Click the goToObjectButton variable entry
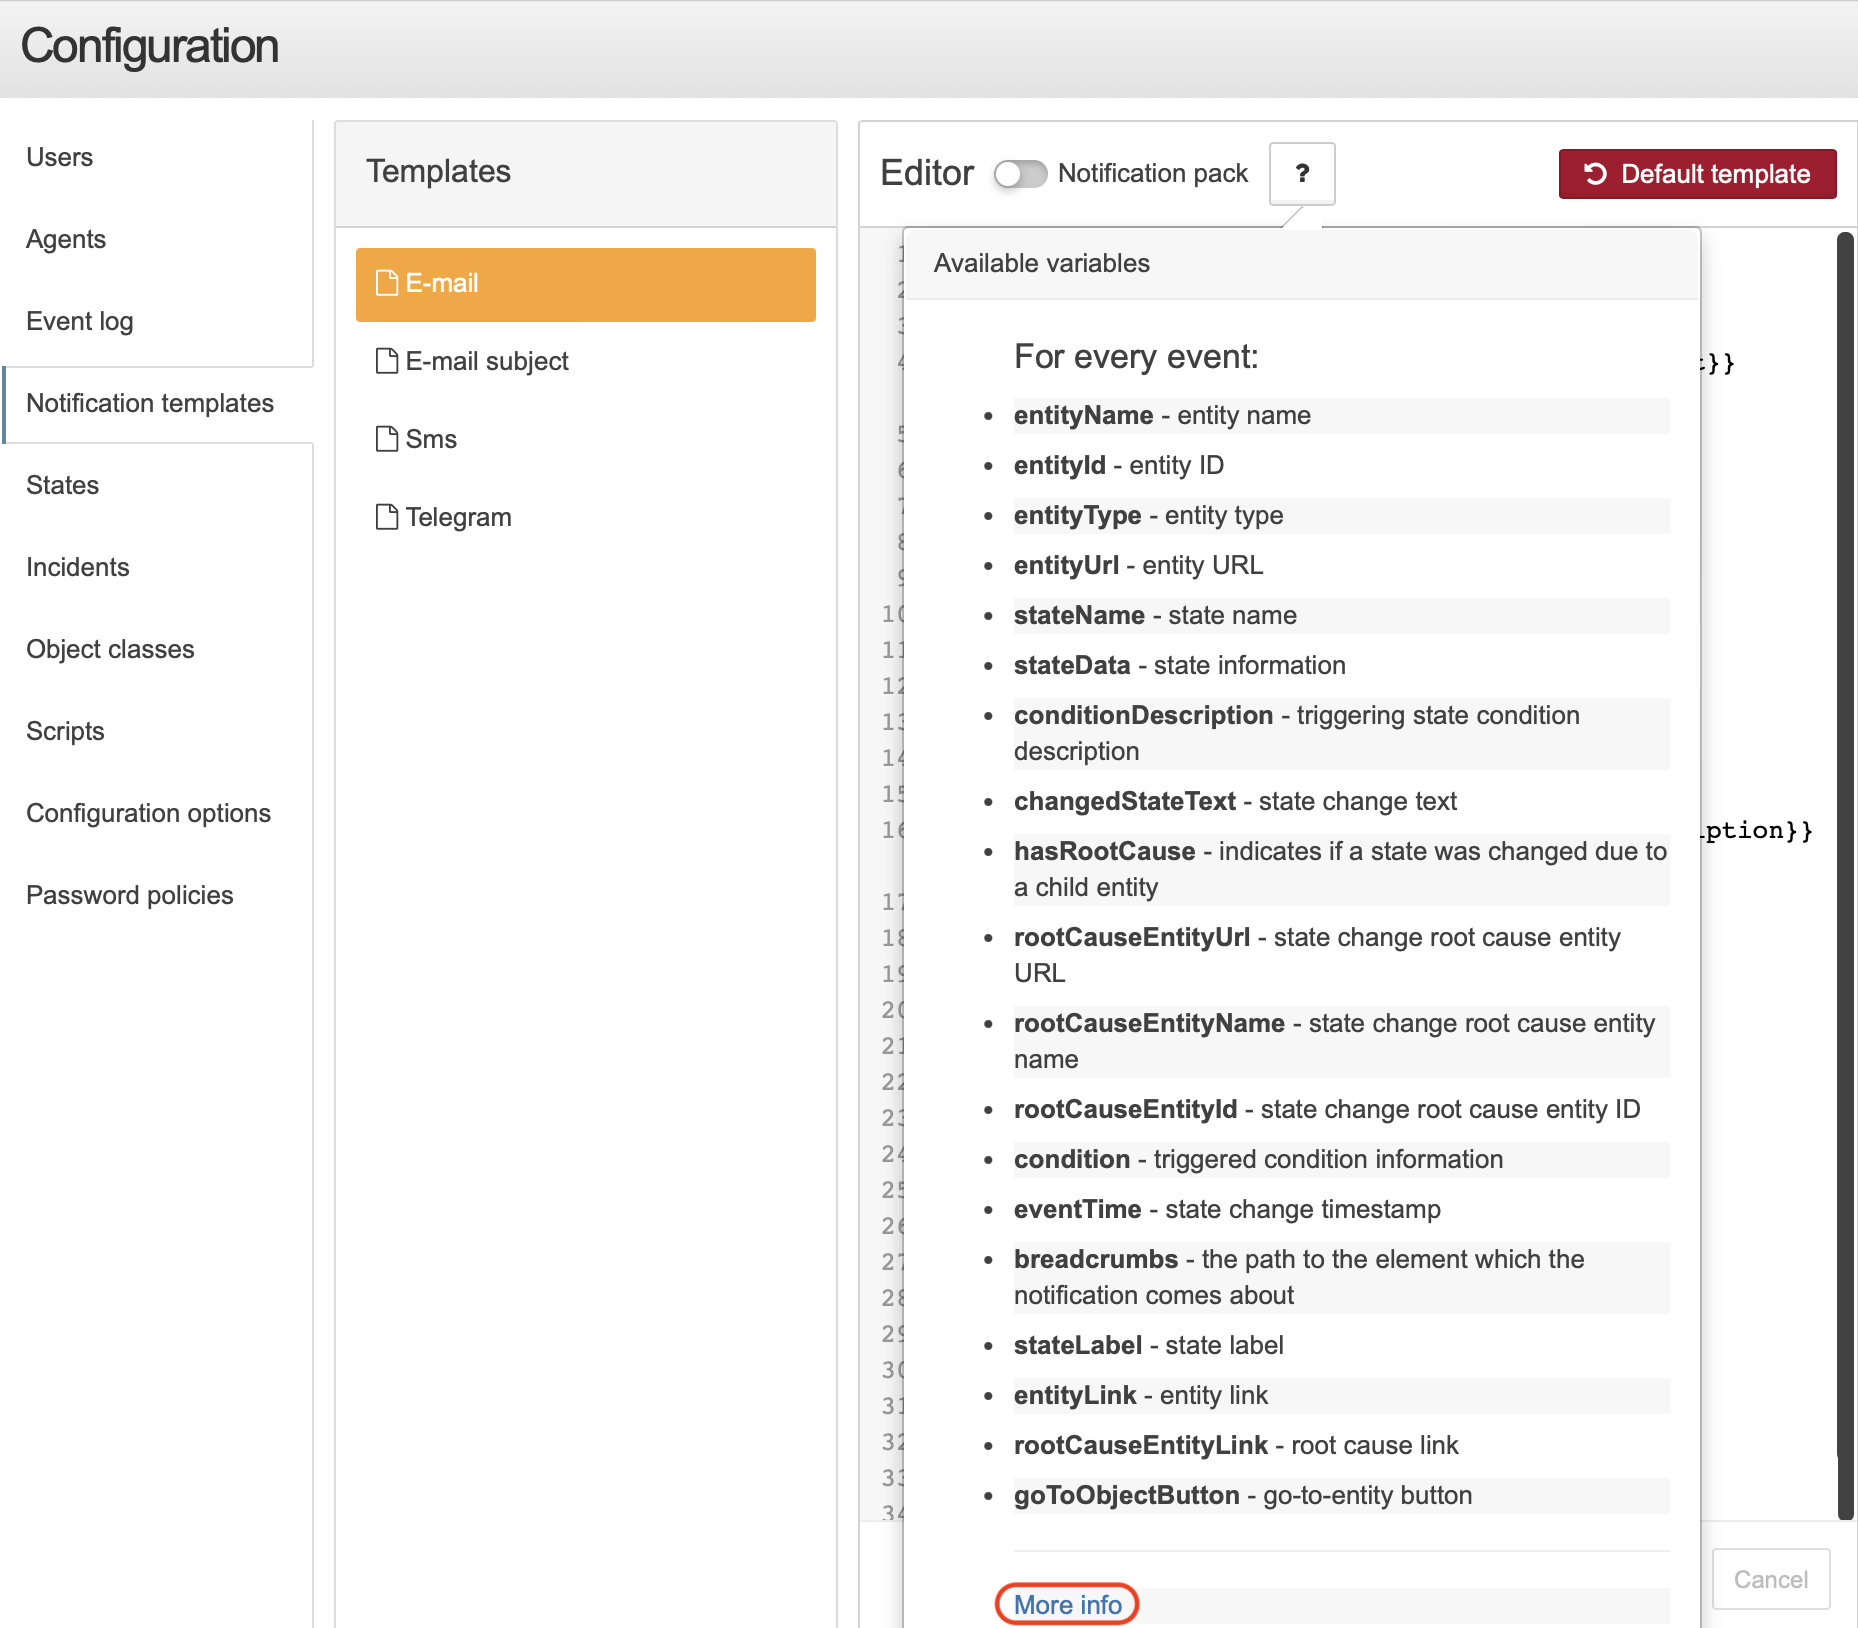1858x1628 pixels. (x=1341, y=1496)
